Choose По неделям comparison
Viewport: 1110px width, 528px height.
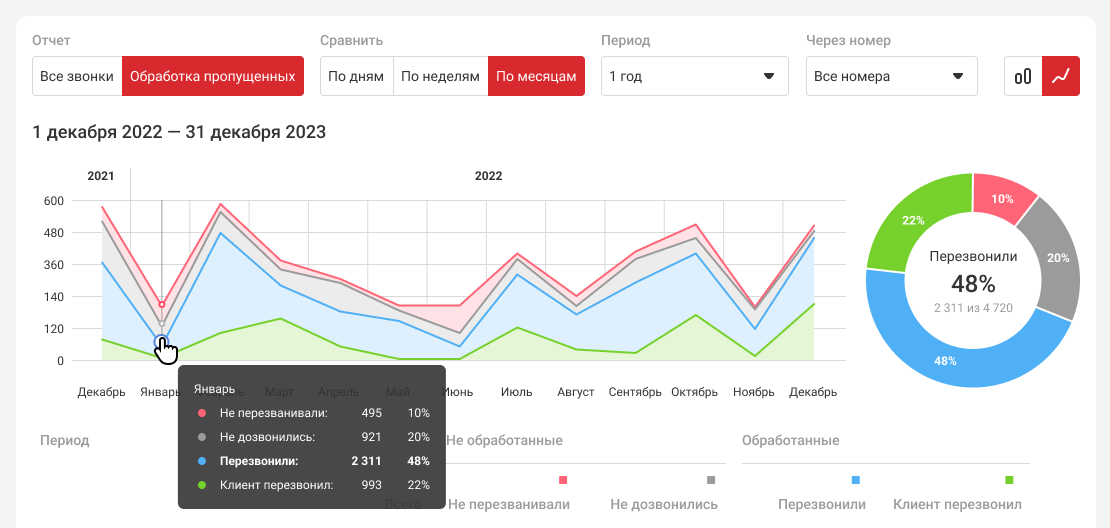440,76
